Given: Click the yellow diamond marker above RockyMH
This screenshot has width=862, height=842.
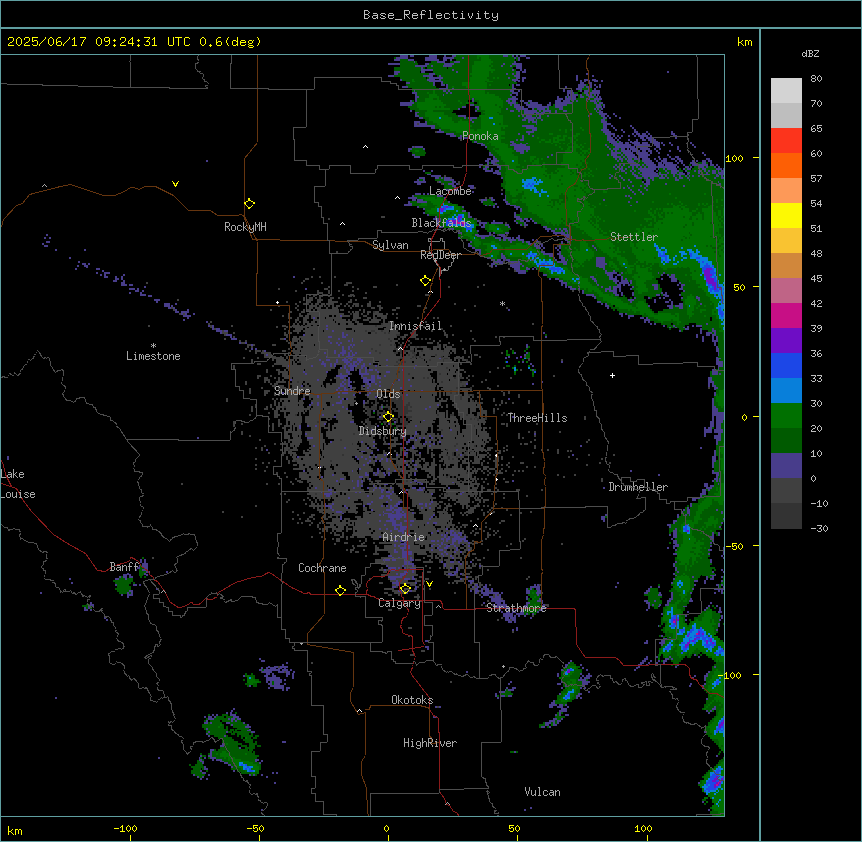Looking at the screenshot, I should [249, 204].
